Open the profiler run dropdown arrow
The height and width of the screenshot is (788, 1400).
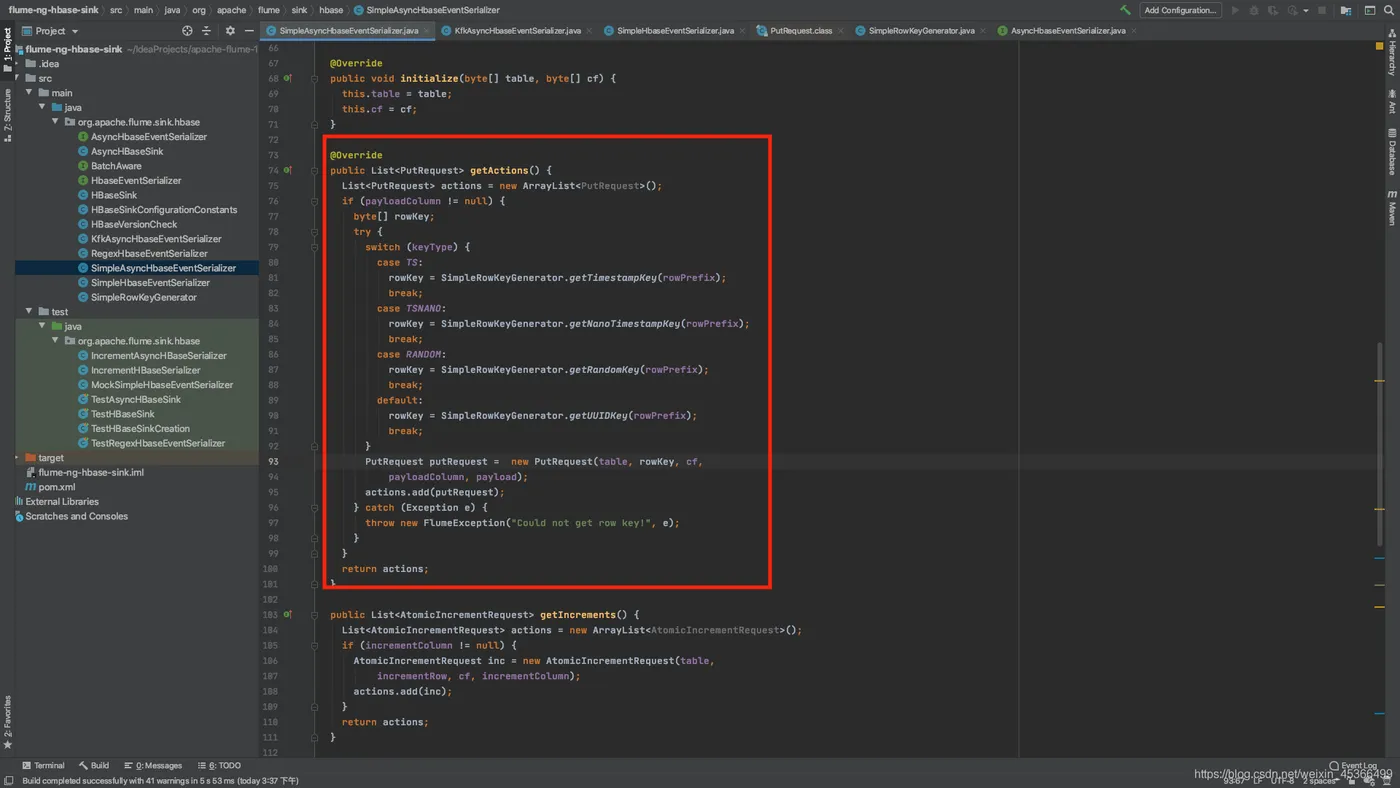coord(1306,11)
